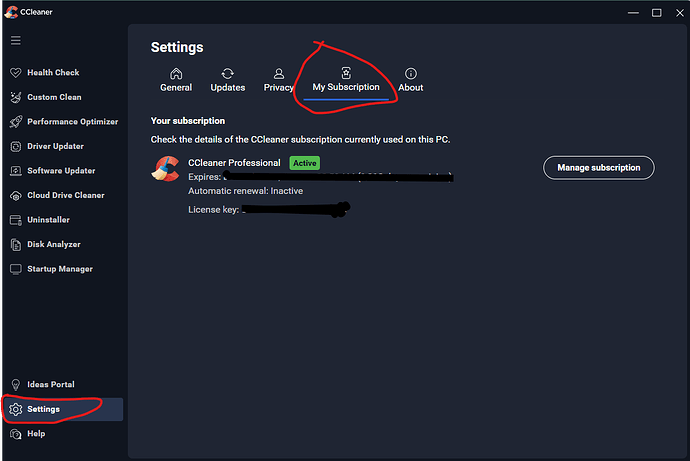The width and height of the screenshot is (690, 461).
Task: View the About tab
Action: (x=411, y=80)
